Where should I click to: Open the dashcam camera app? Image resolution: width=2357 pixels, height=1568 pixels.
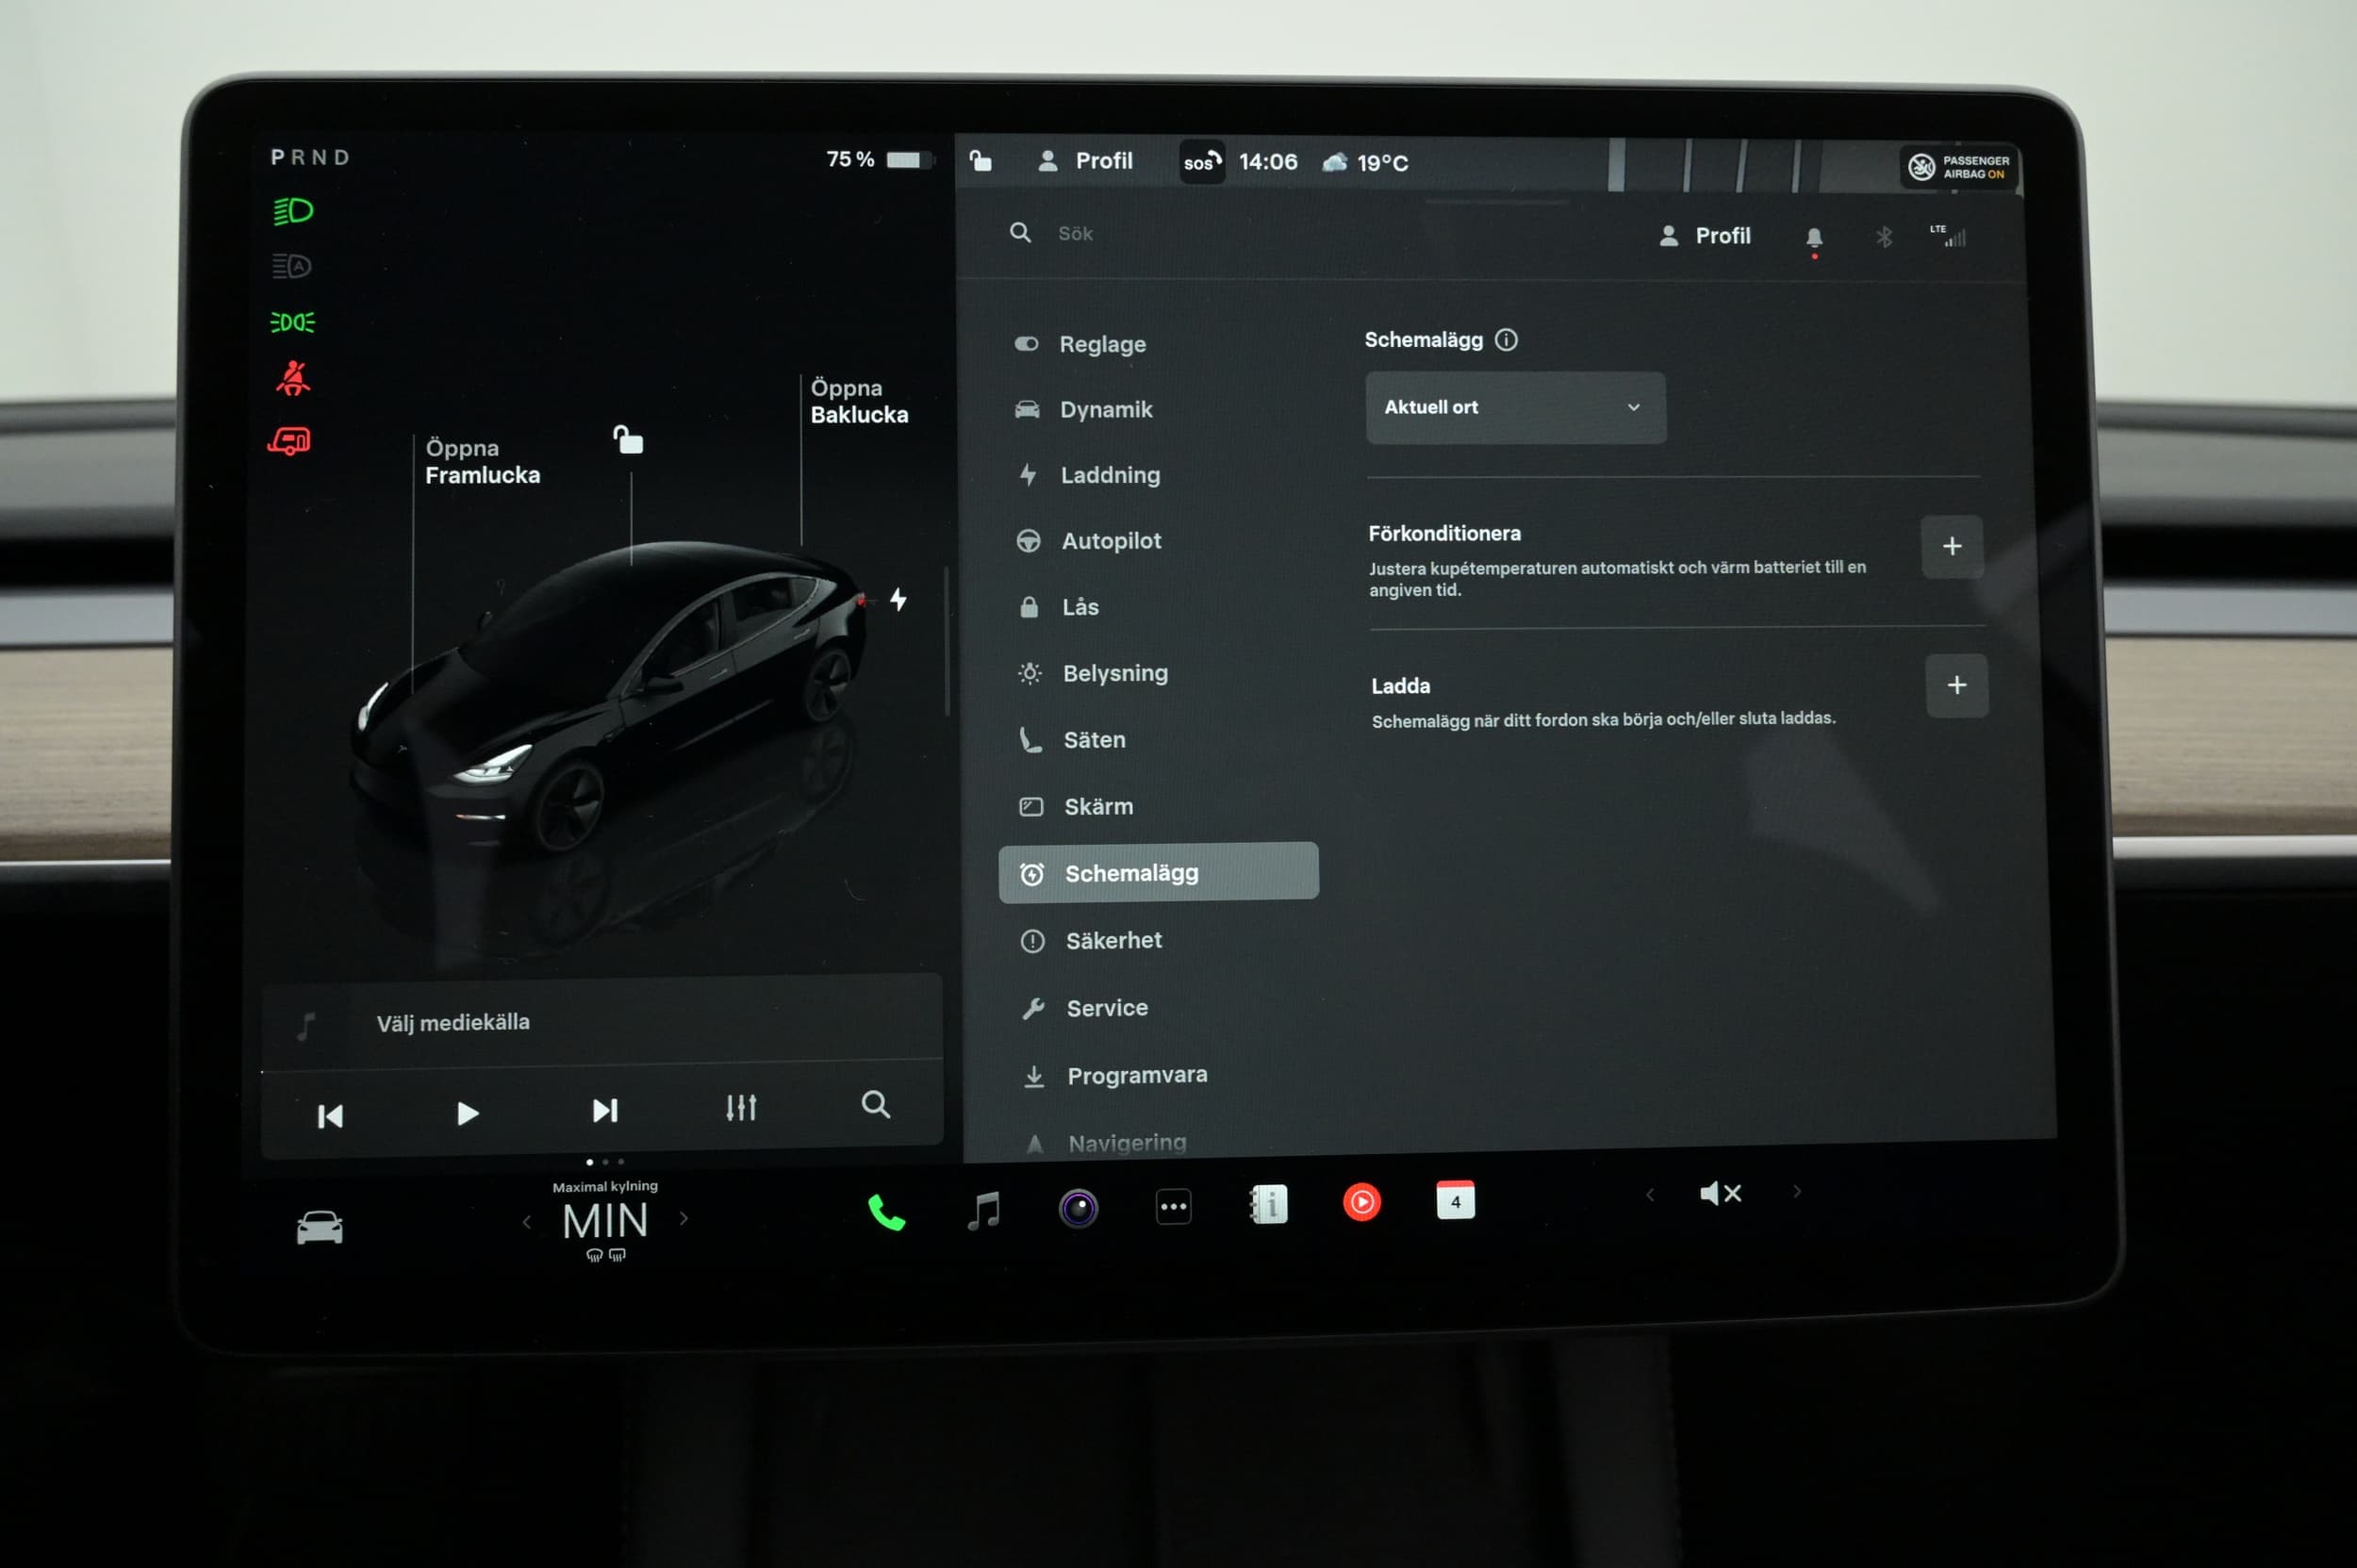pyautogui.click(x=1078, y=1209)
